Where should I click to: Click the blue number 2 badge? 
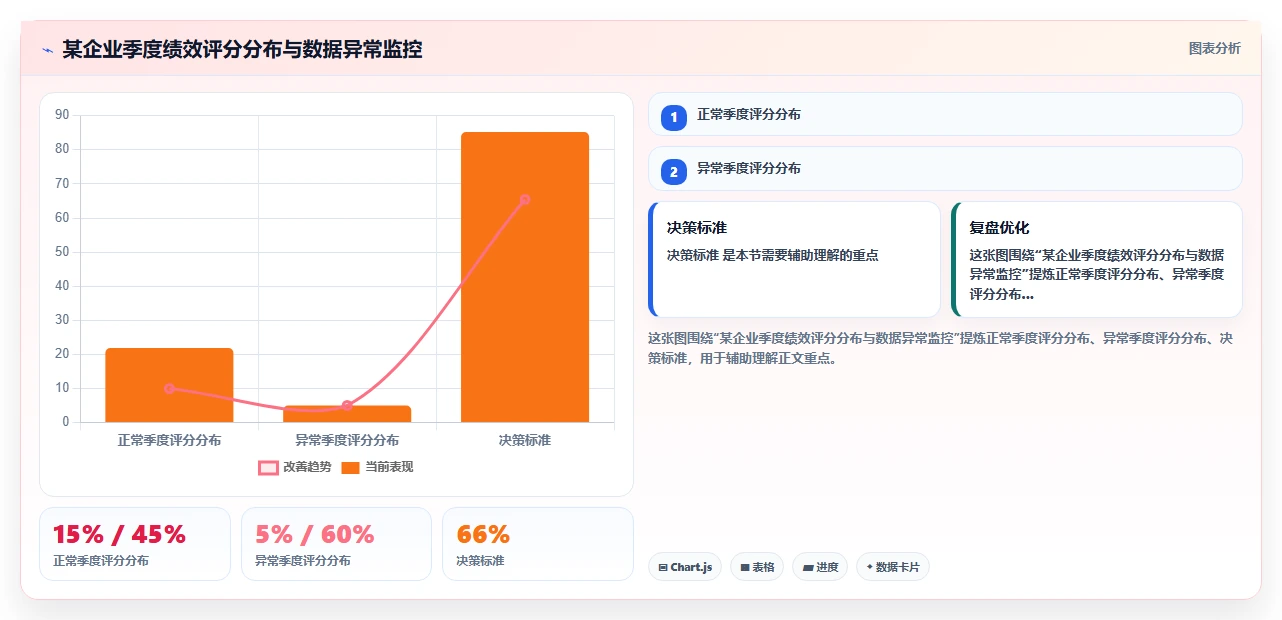point(674,171)
